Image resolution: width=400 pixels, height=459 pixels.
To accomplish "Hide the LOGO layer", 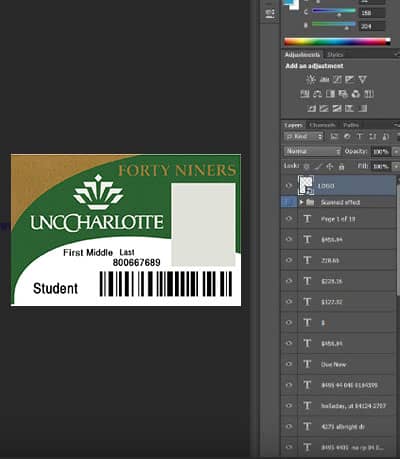I will (289, 186).
